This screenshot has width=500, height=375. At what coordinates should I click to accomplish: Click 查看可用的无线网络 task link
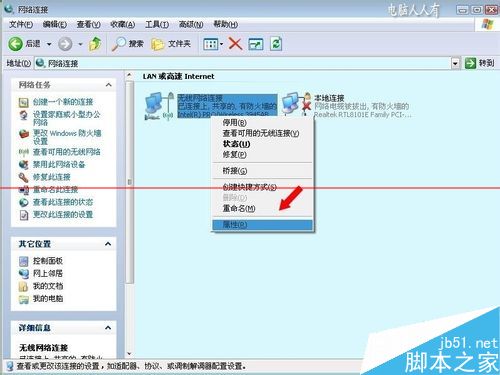pos(66,152)
